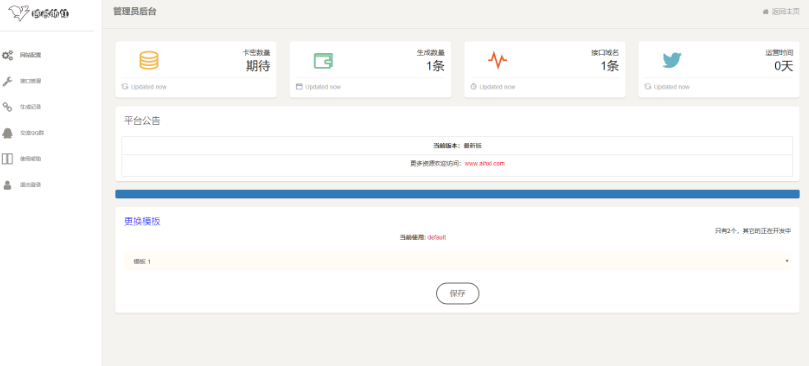Viewport: 809px width, 366px height.
Task: Click the 期待 value in the 卡密数量 card
Action: [258, 66]
